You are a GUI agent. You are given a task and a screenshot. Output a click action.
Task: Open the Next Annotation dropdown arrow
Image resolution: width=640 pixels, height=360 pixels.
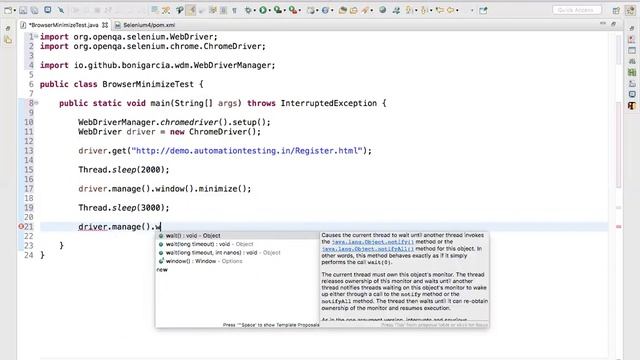click(x=416, y=10)
